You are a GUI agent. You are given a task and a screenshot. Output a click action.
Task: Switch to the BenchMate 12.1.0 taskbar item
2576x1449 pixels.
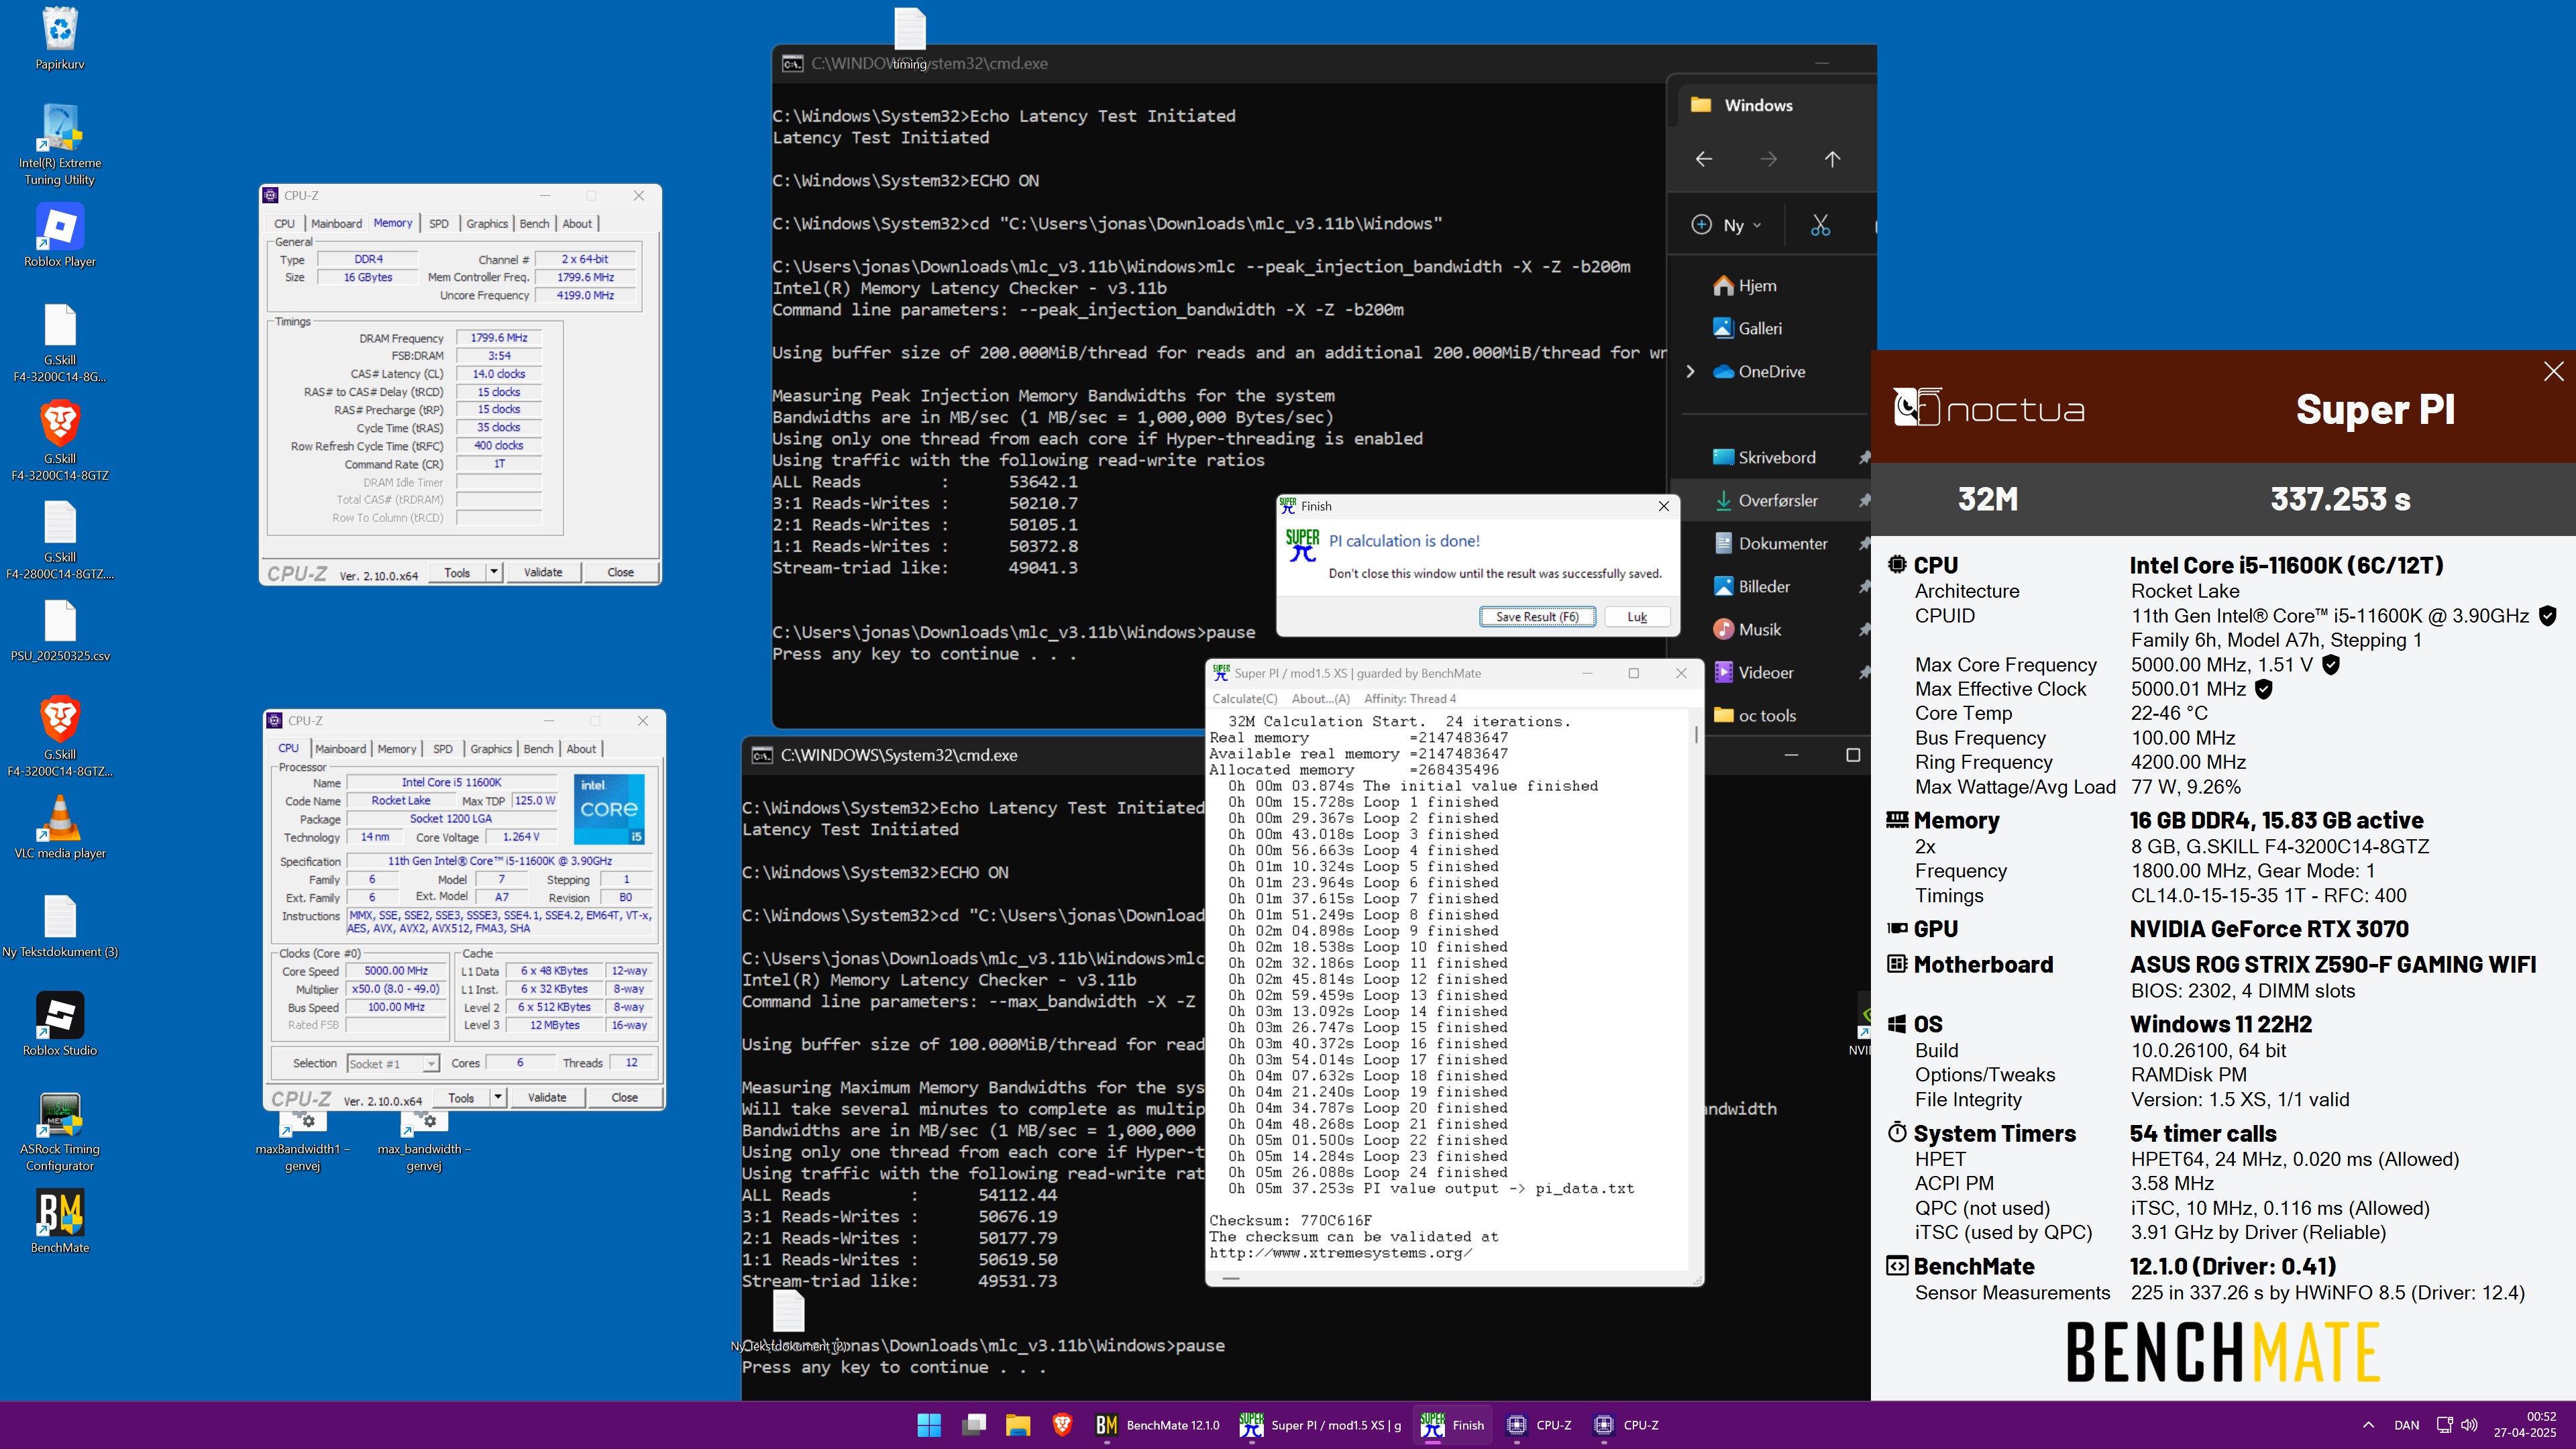click(x=1158, y=1425)
